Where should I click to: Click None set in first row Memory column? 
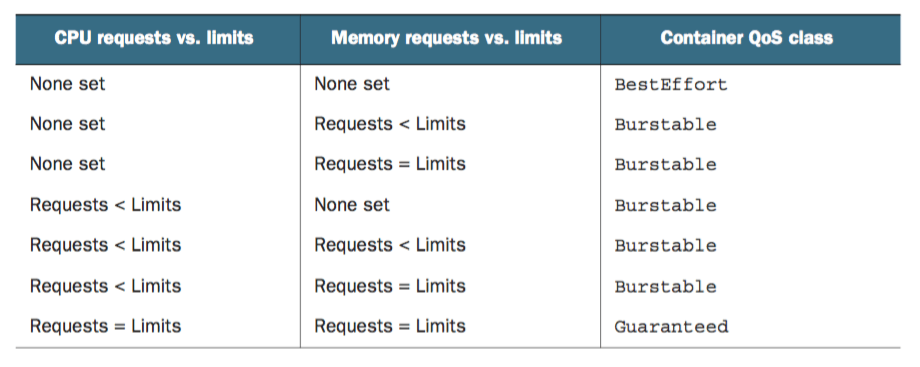tap(352, 84)
